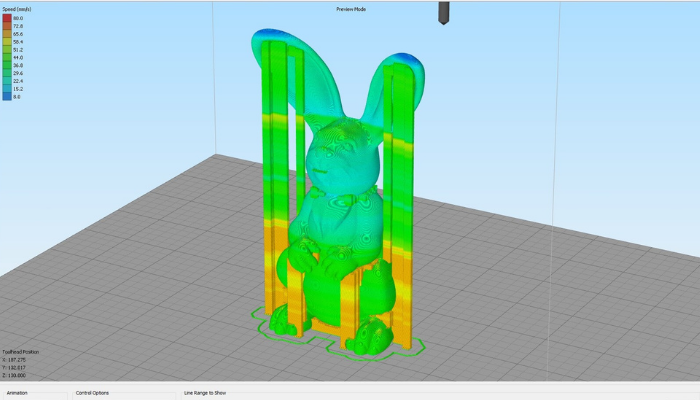Click the orange 72.8 speed legend swatch
This screenshot has width=700, height=400.
(x=7, y=26)
